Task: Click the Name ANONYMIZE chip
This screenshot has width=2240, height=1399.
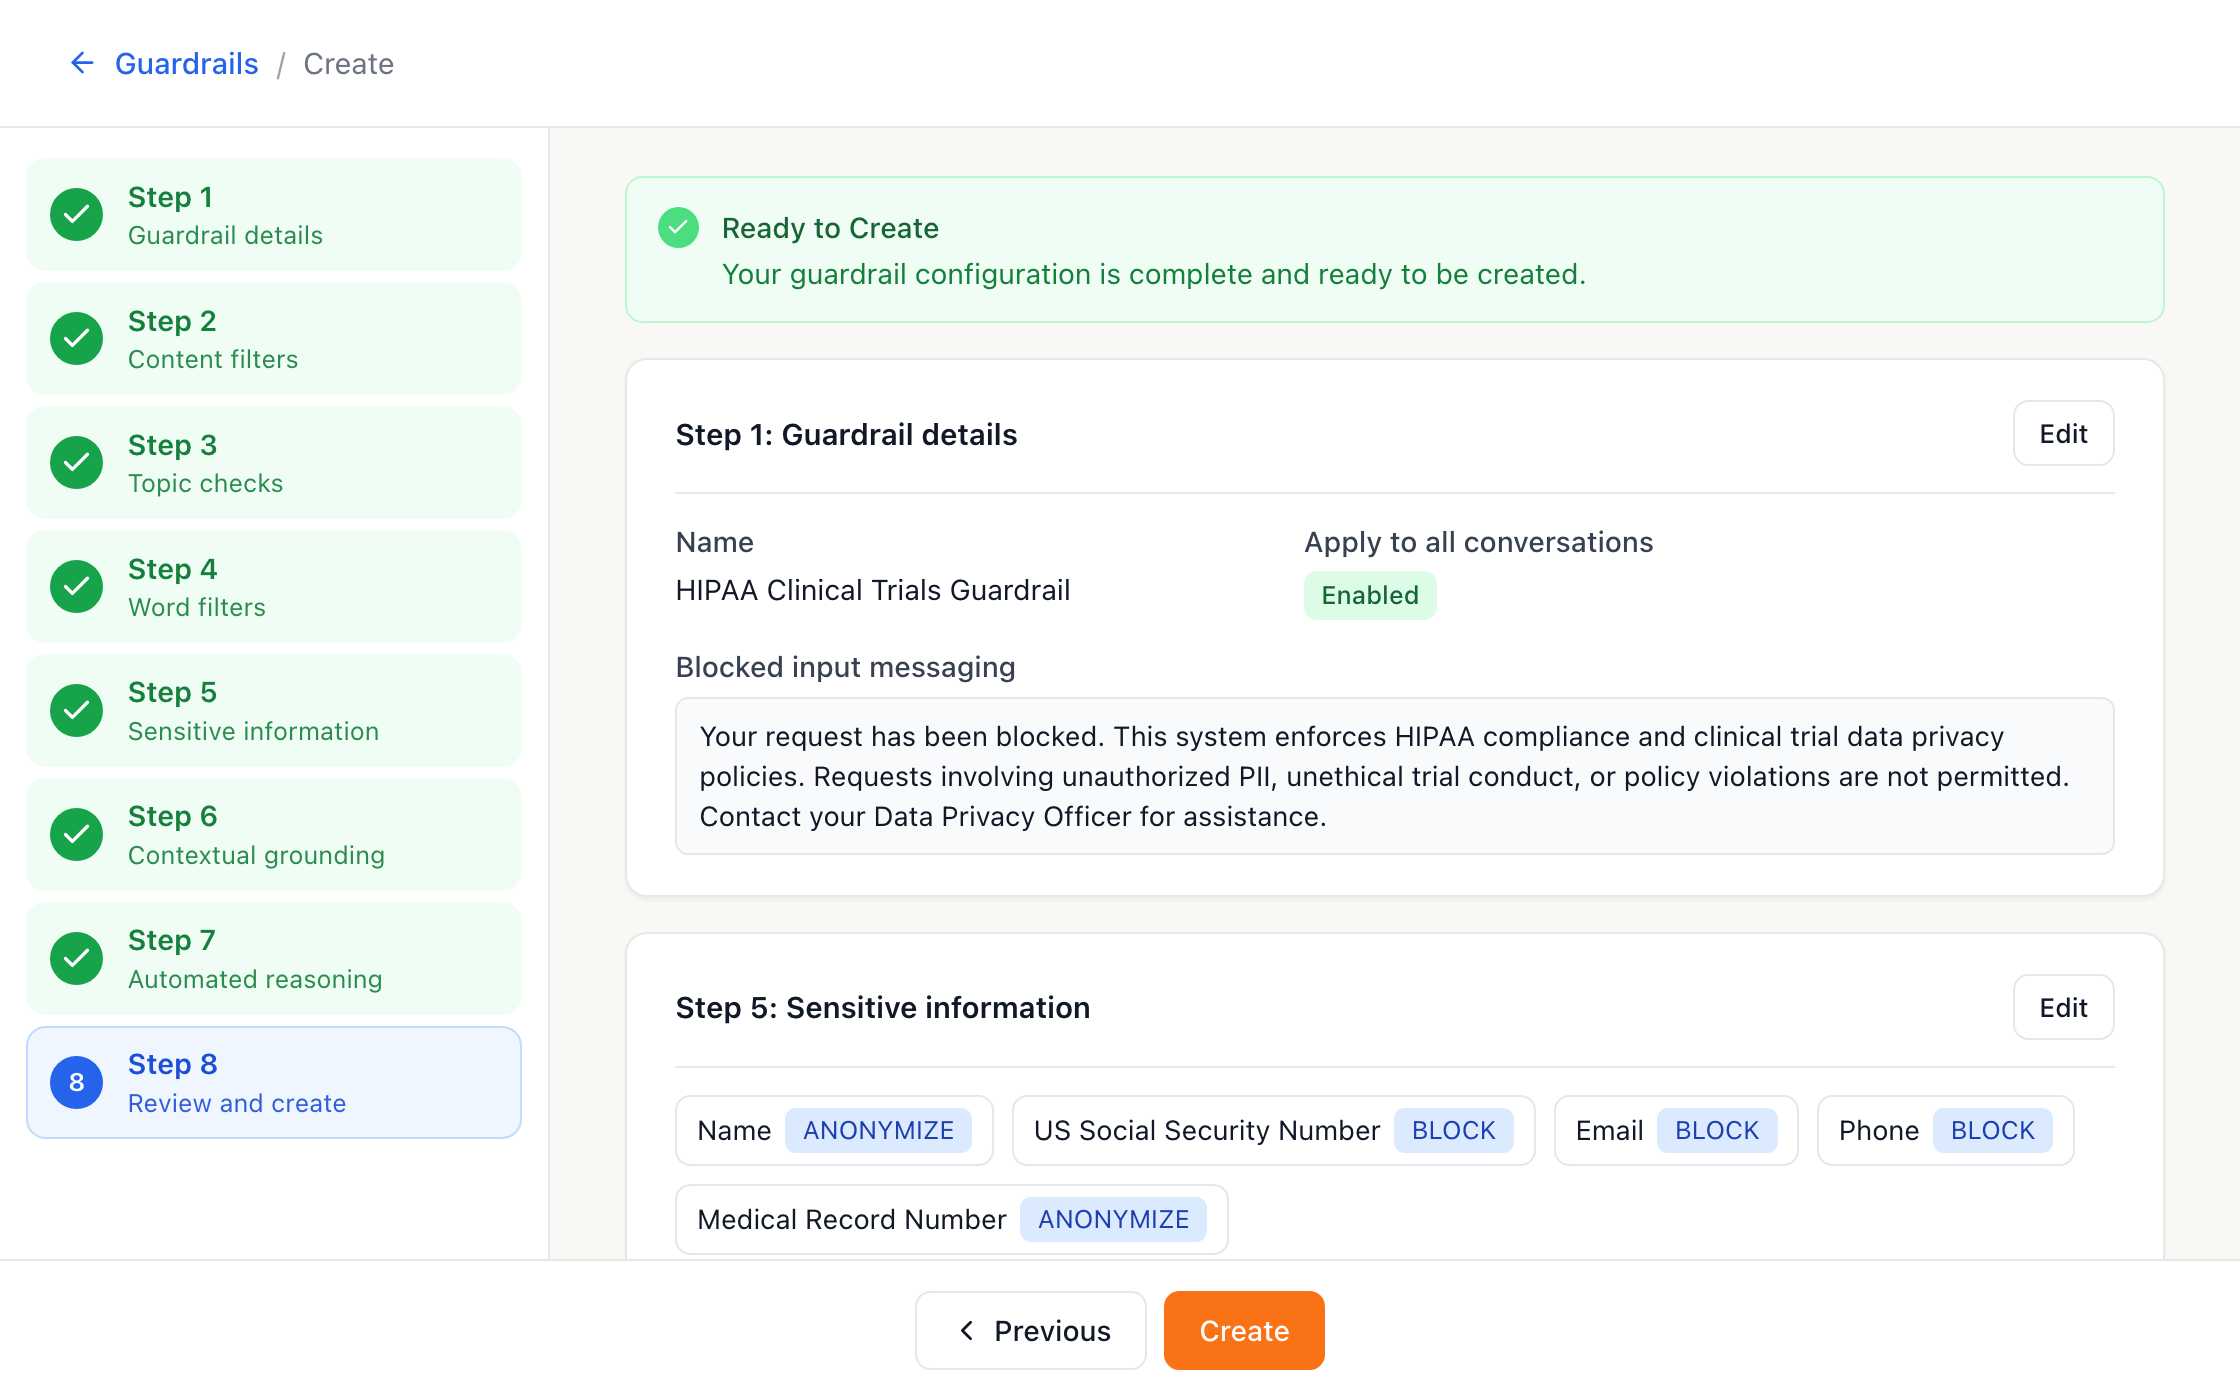Action: pos(834,1130)
